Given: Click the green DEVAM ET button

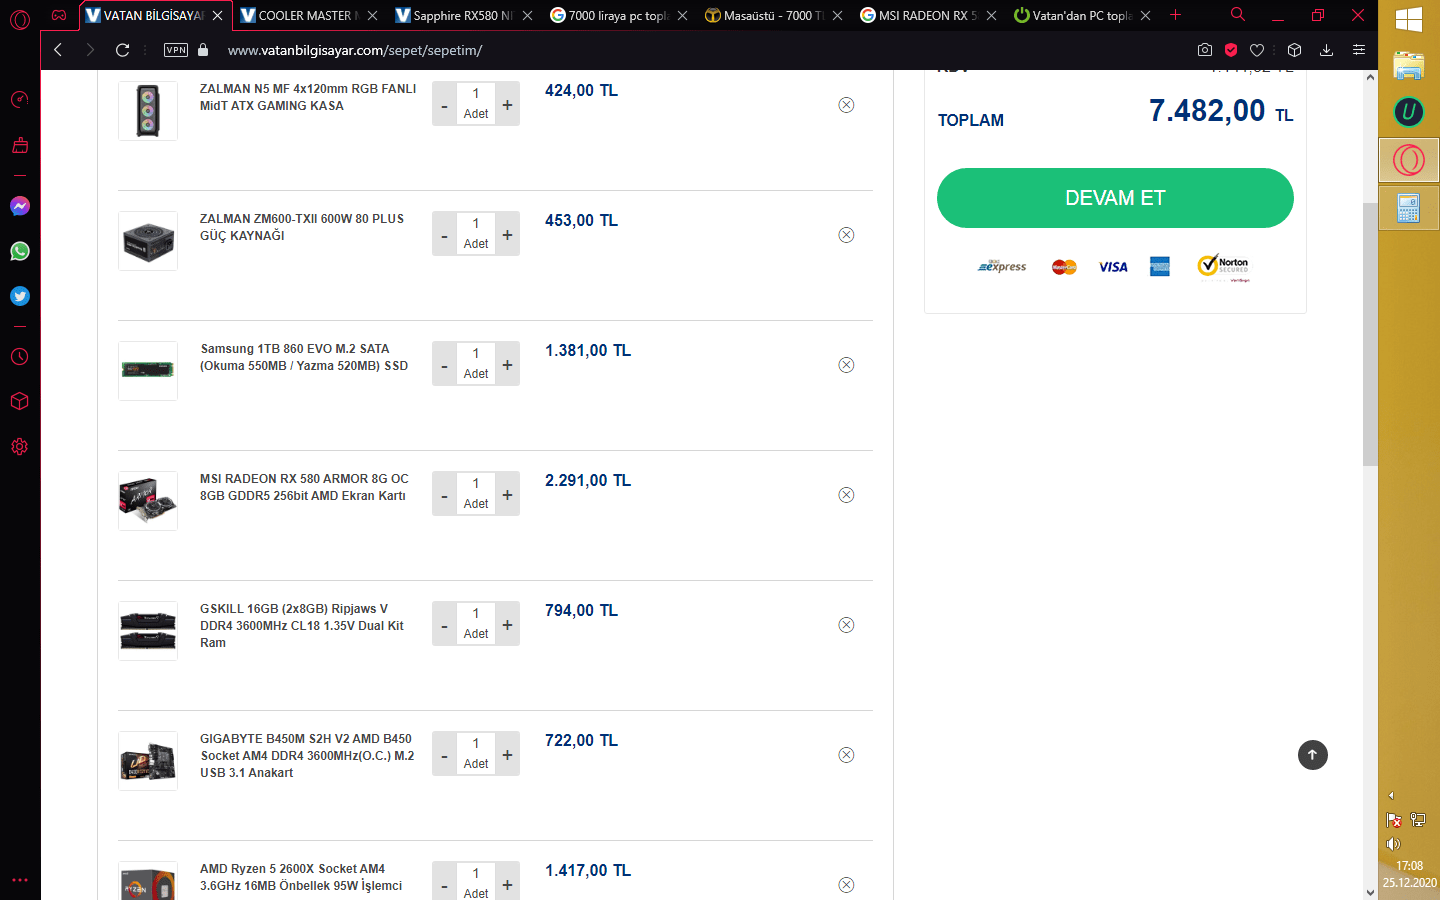Looking at the screenshot, I should click(1115, 198).
